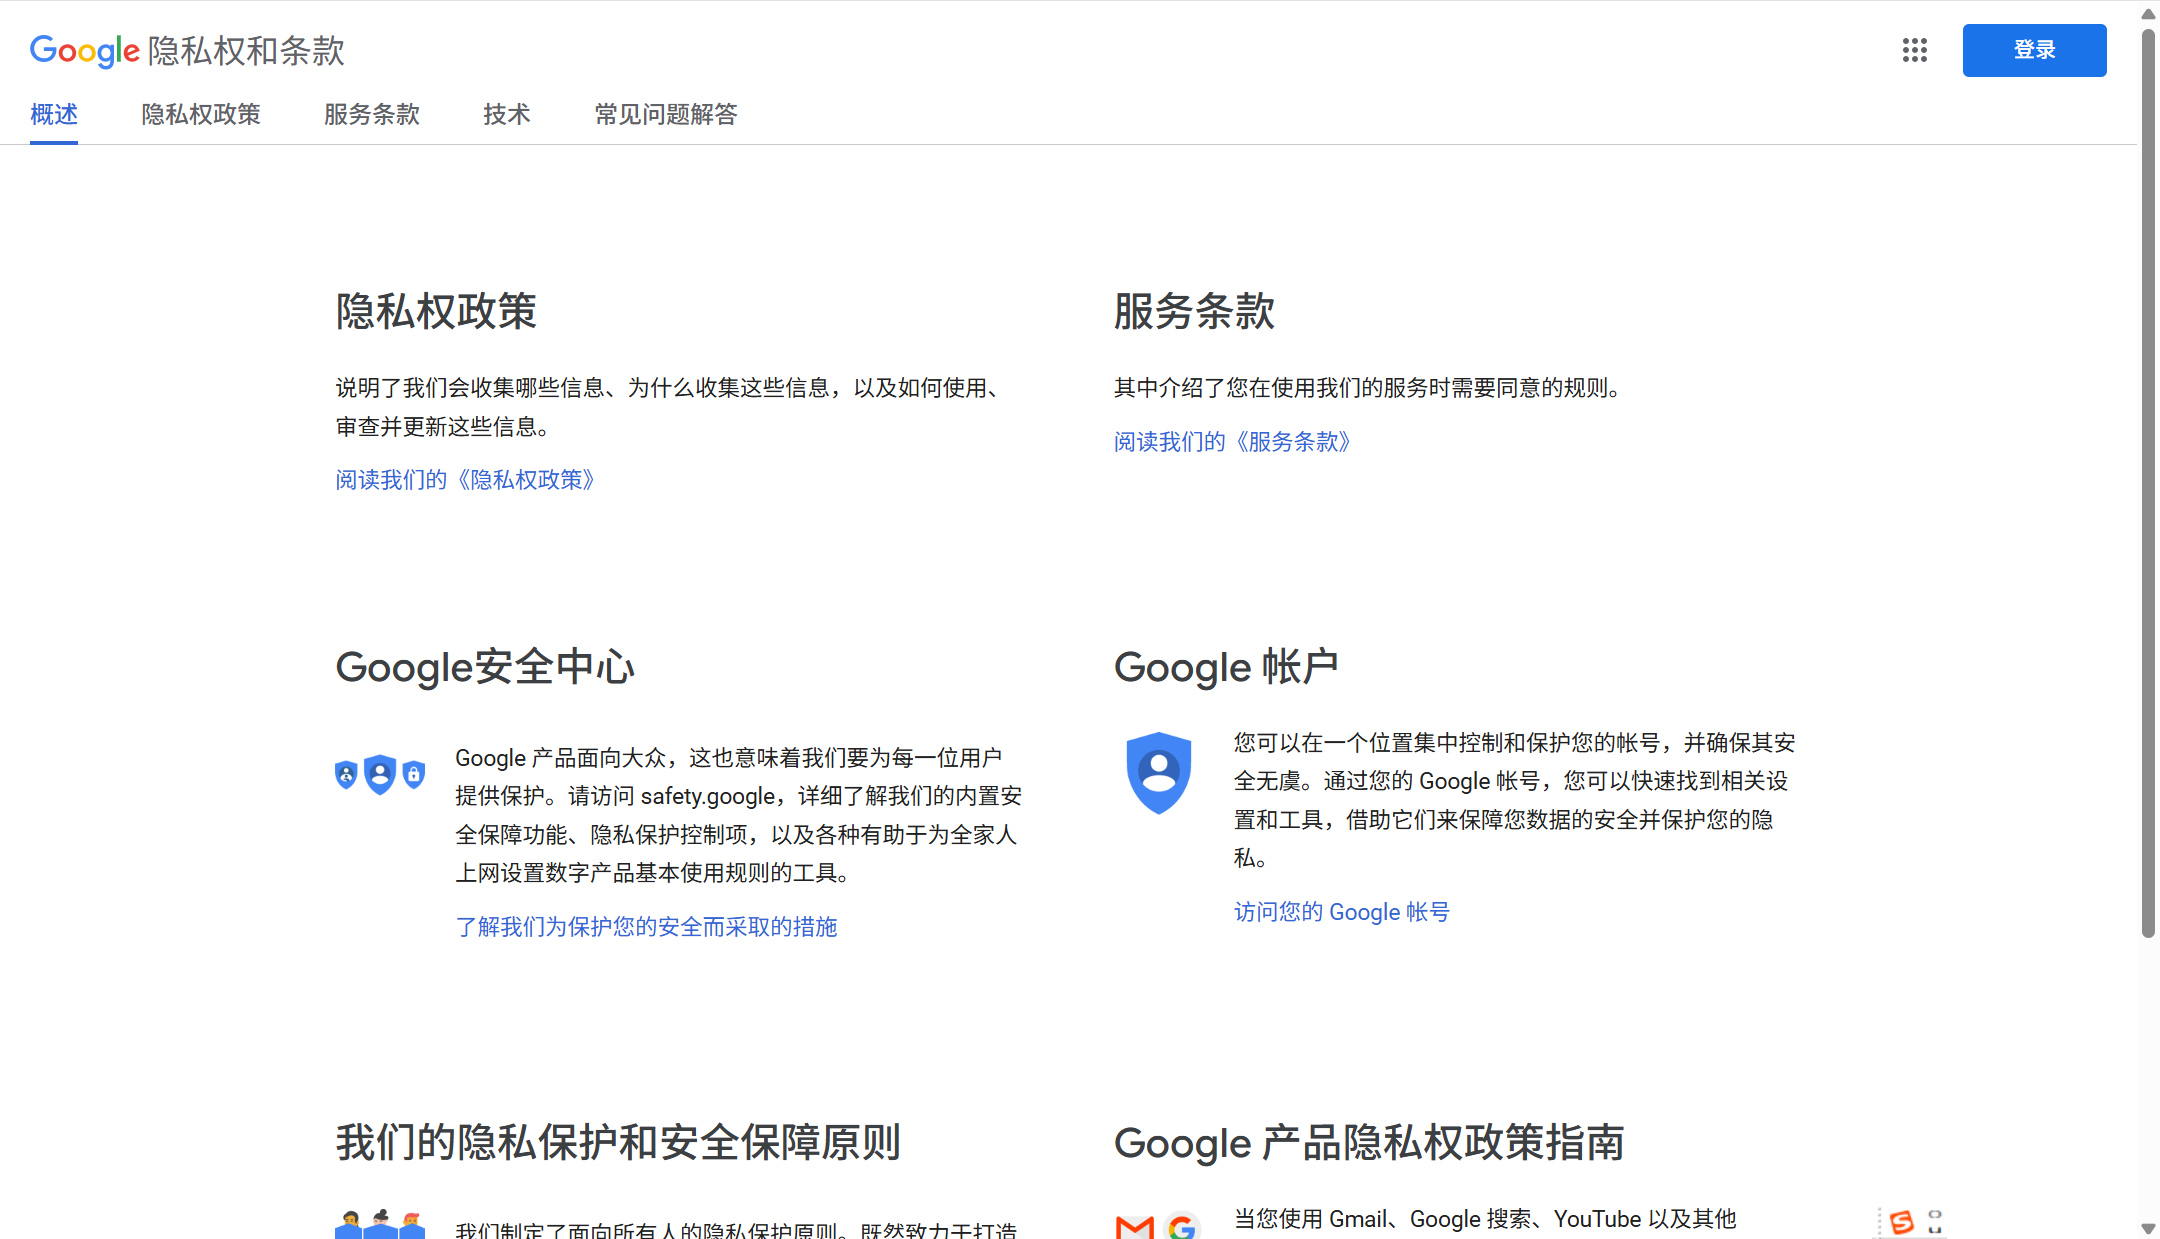Click the blue 登录 button
The image size is (2160, 1239).
click(x=2034, y=50)
